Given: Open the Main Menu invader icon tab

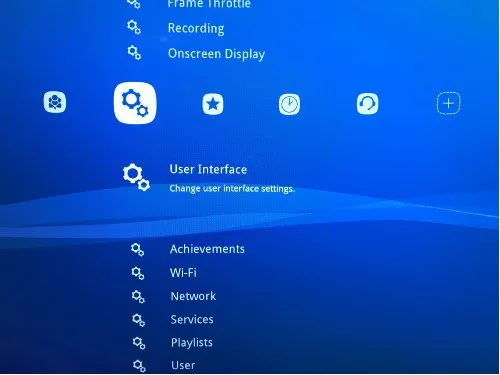Looking at the screenshot, I should pos(55,102).
